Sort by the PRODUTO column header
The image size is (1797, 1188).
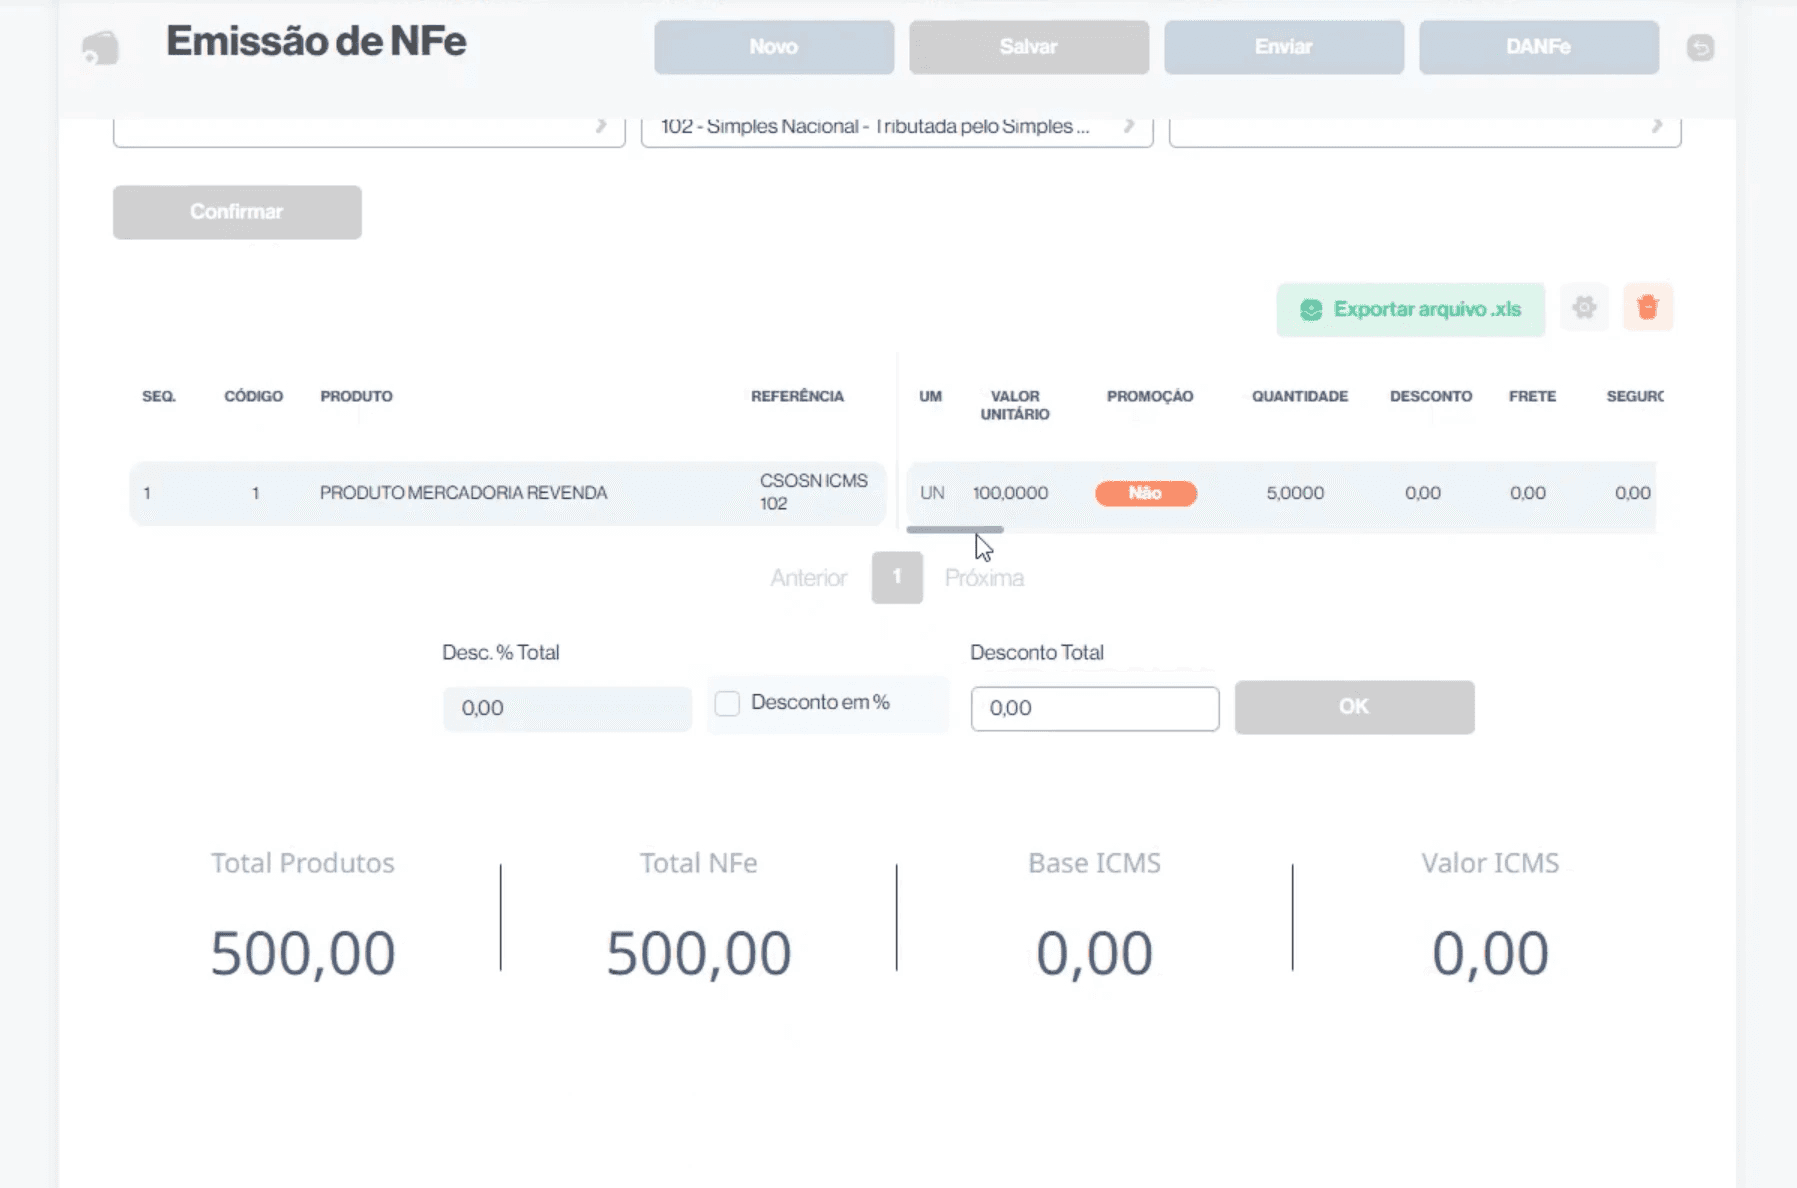coord(356,396)
